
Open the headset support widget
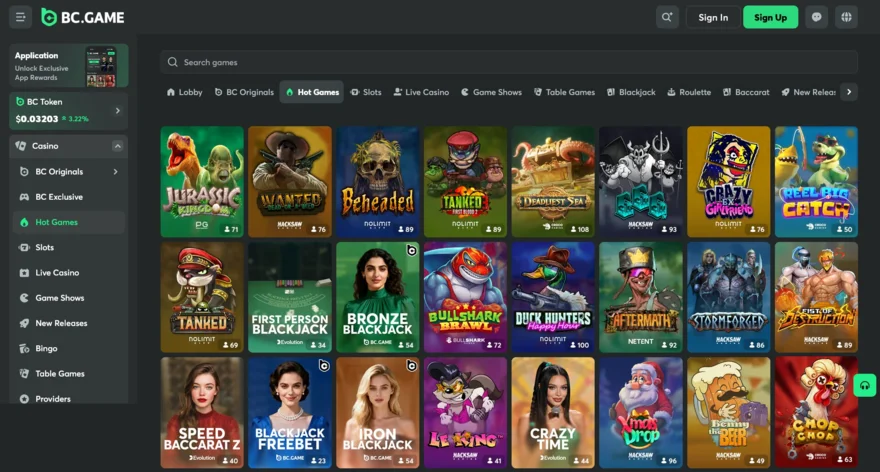pyautogui.click(x=864, y=386)
